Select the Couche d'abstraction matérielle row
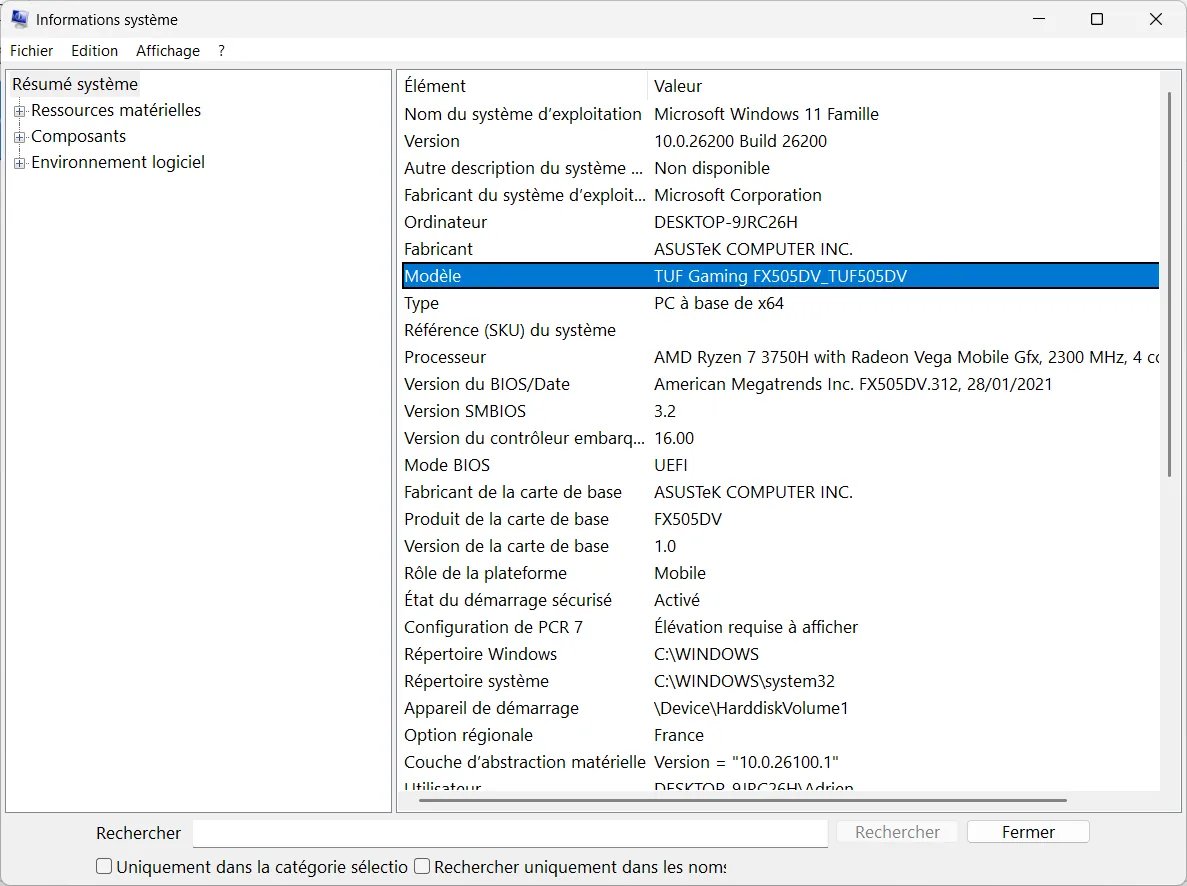 pyautogui.click(x=780, y=763)
